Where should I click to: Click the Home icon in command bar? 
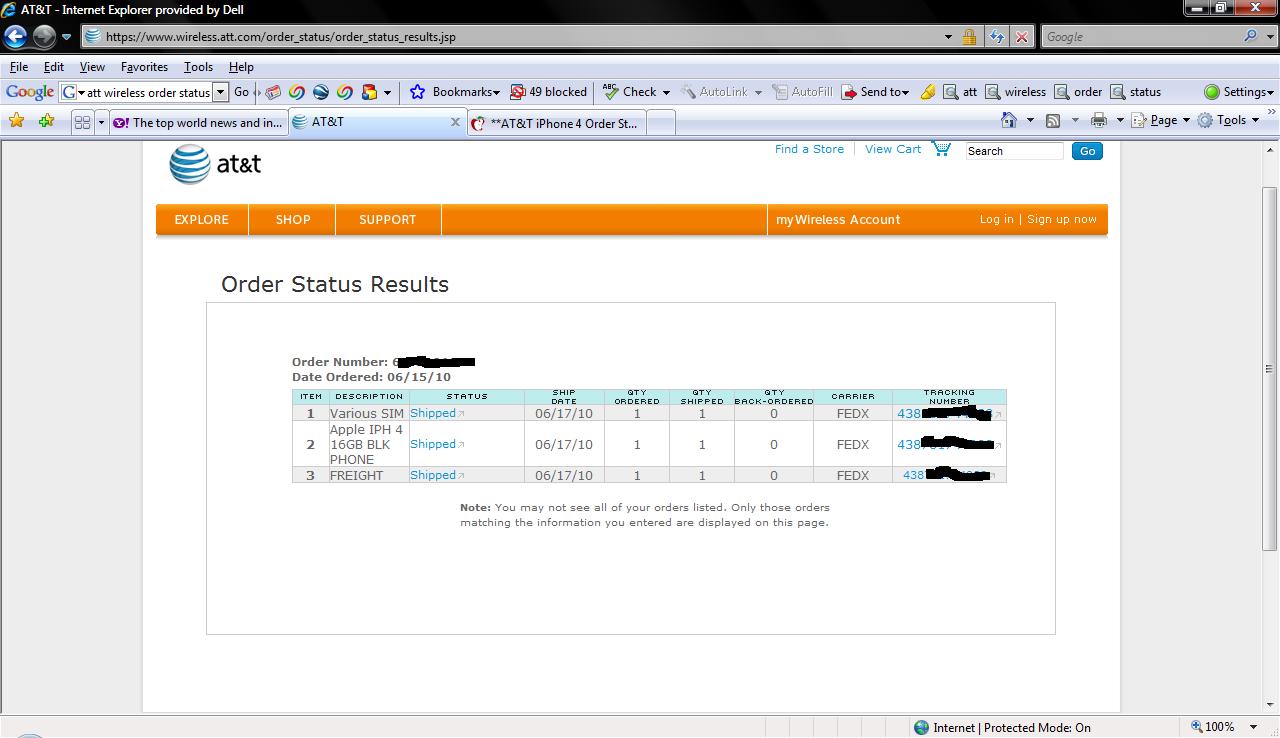pyautogui.click(x=1010, y=120)
